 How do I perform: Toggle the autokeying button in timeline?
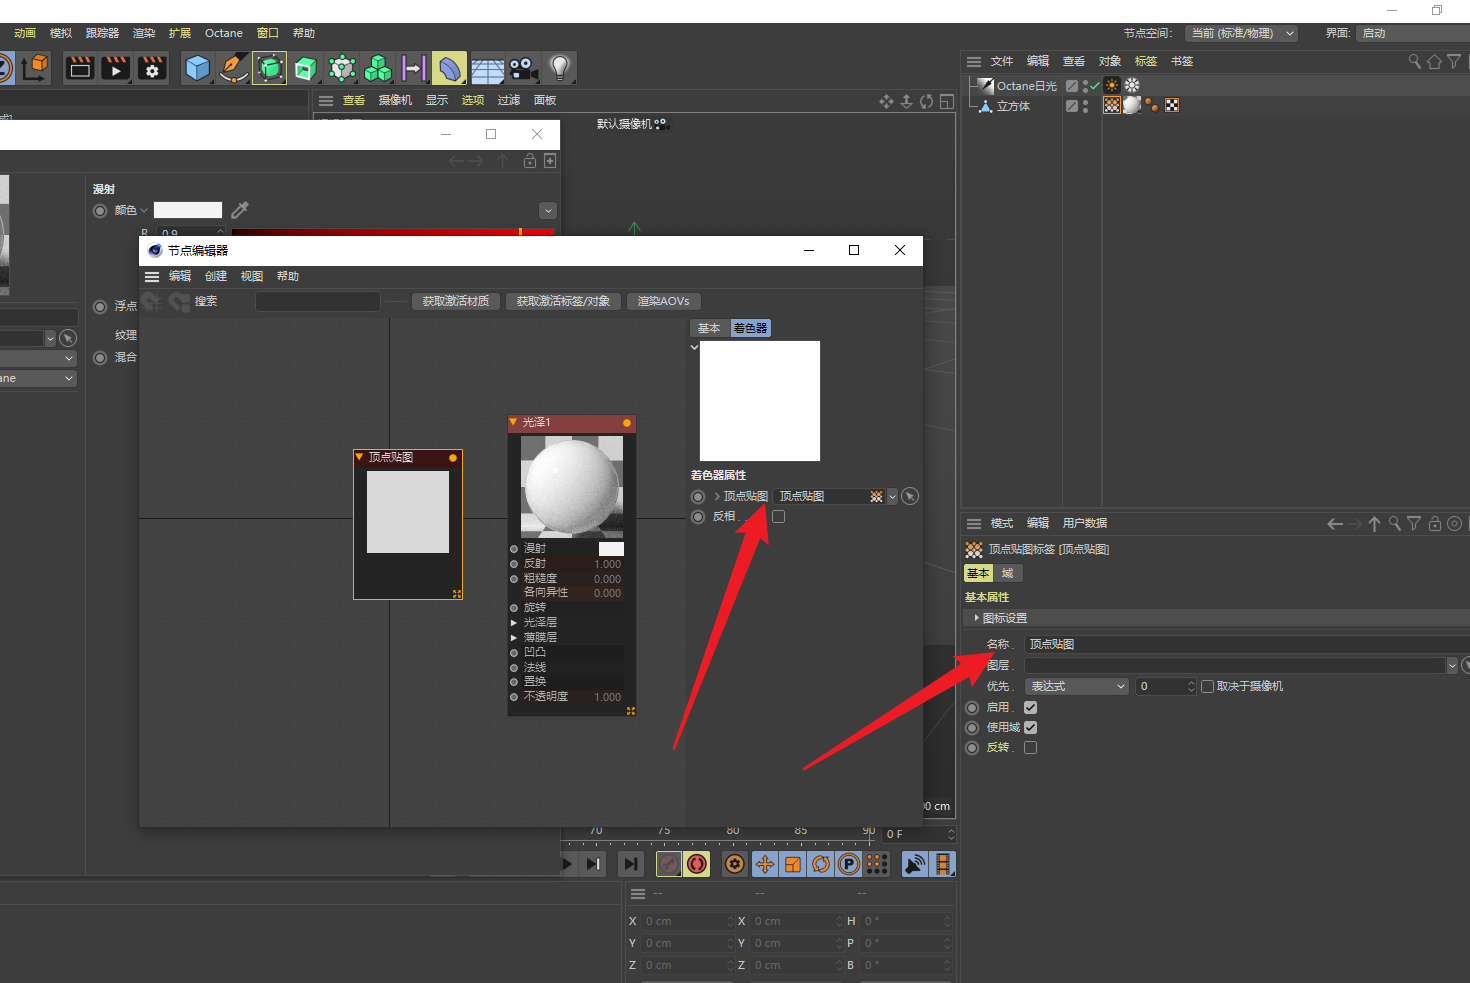pos(697,864)
